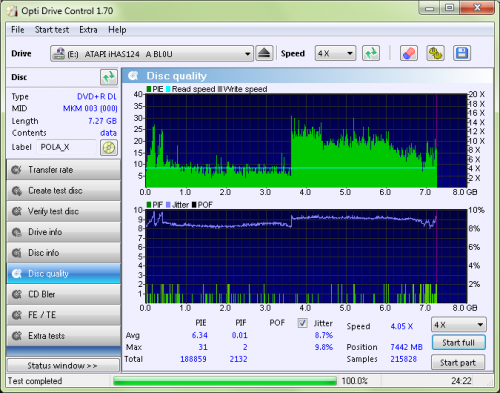Select CD Bler in the sidebar

(64, 294)
